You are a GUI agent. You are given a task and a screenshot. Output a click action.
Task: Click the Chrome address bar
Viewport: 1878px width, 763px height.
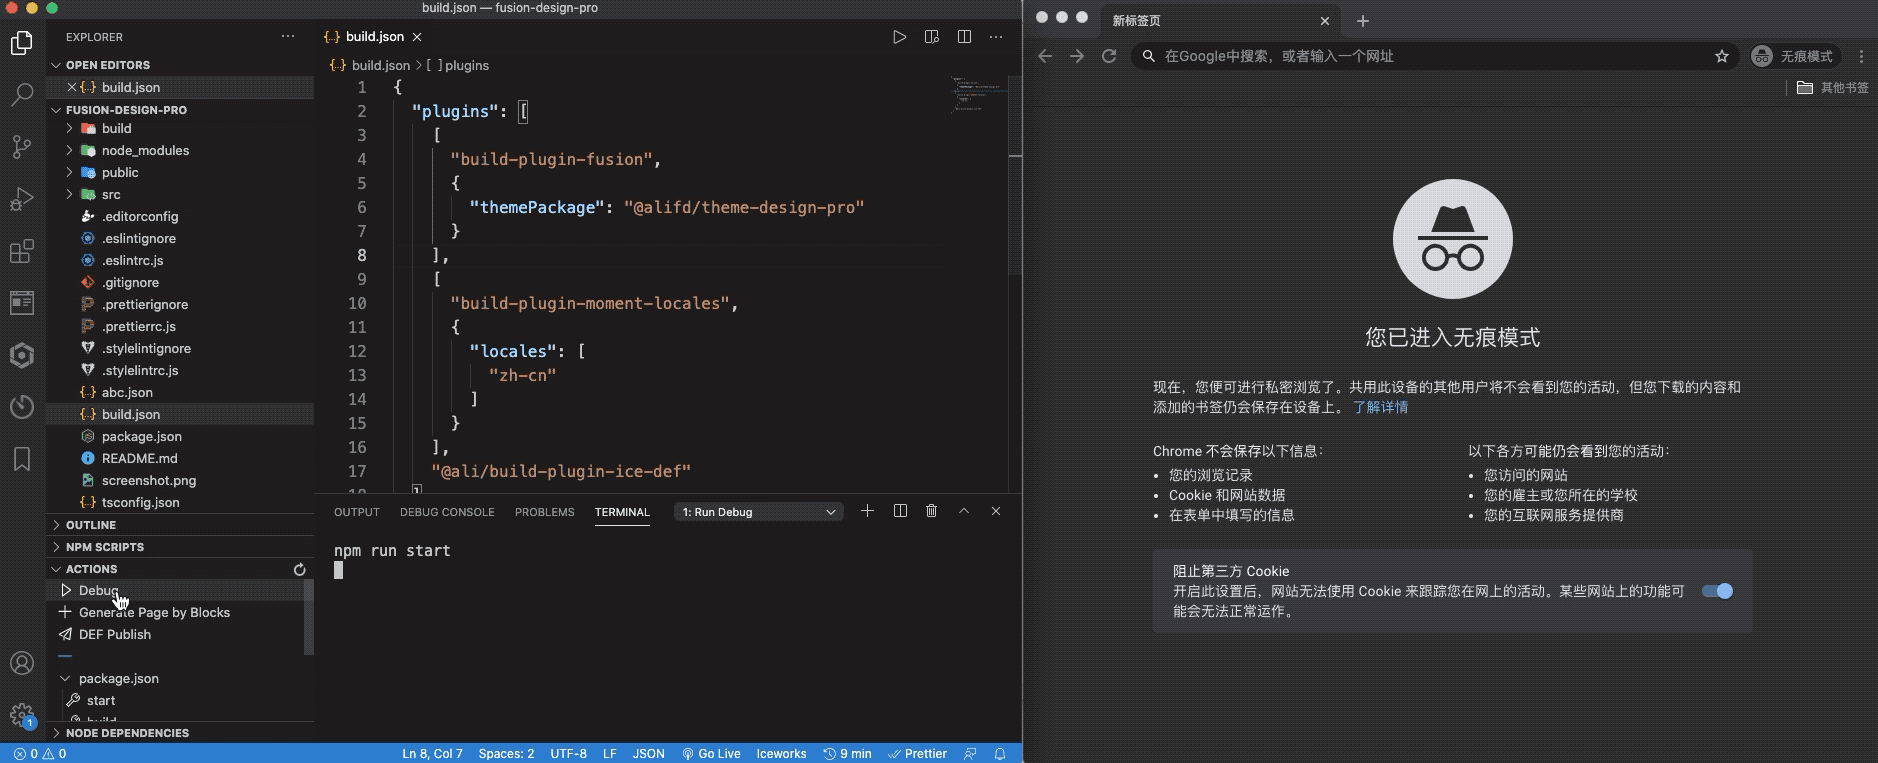(x=1435, y=56)
